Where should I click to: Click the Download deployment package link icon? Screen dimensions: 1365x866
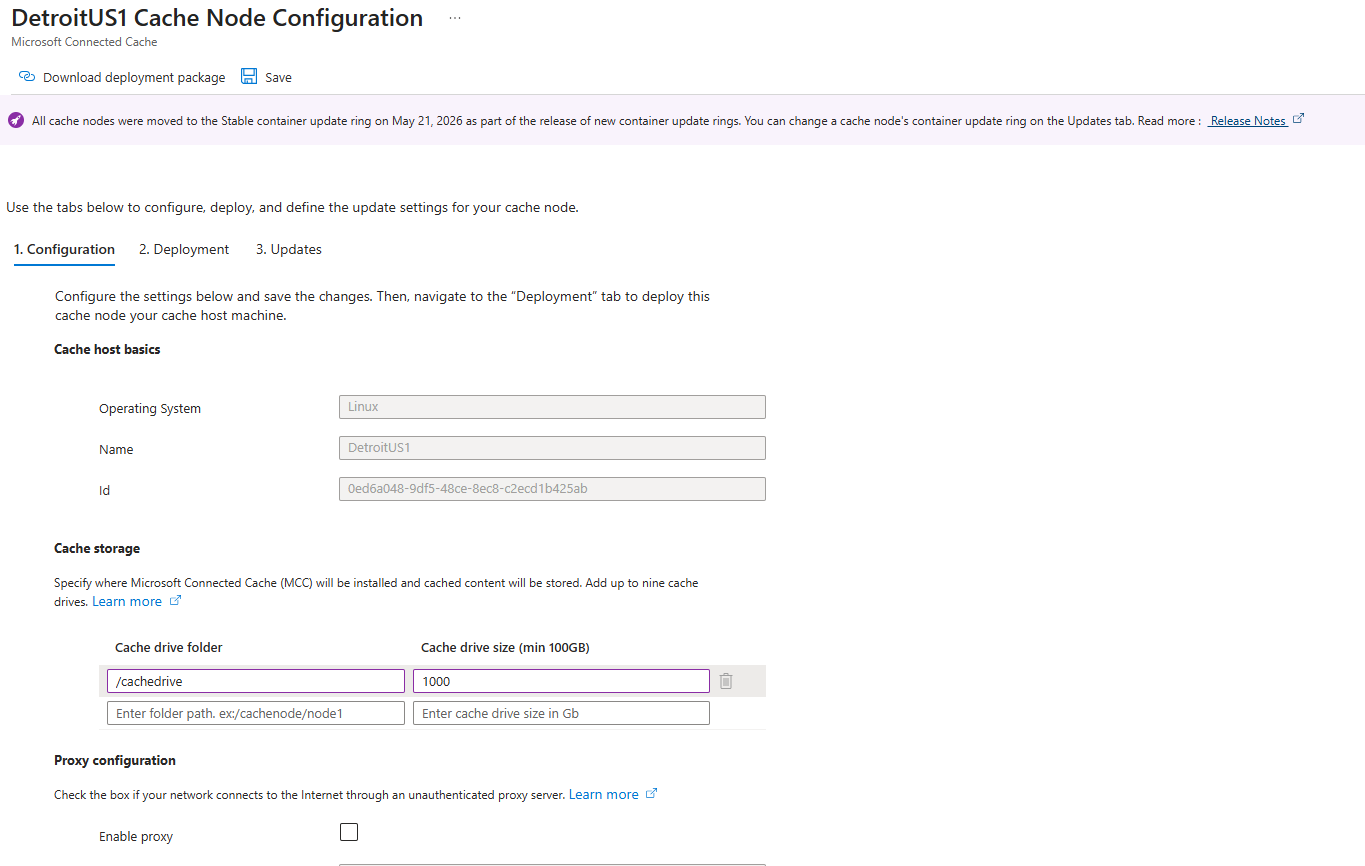click(27, 77)
